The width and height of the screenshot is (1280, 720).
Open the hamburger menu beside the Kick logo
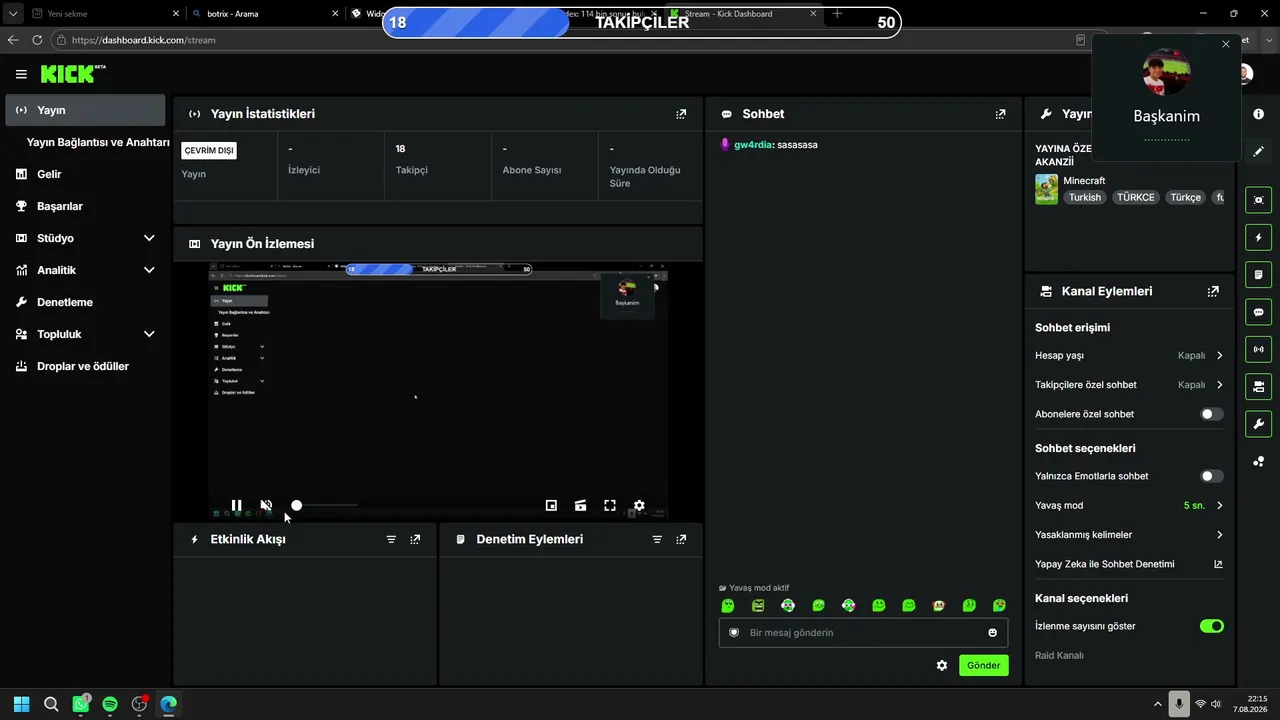pos(21,74)
